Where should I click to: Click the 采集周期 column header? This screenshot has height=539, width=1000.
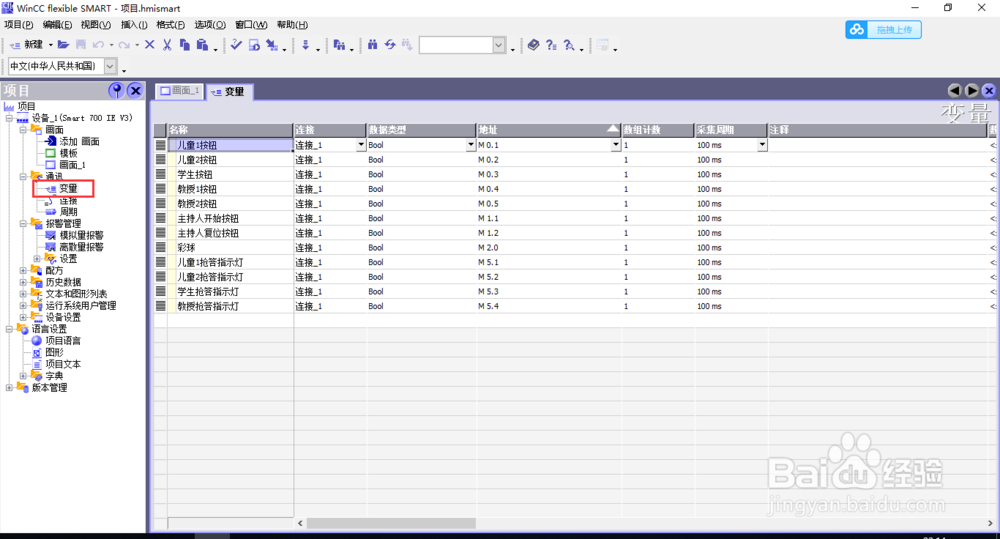point(730,129)
